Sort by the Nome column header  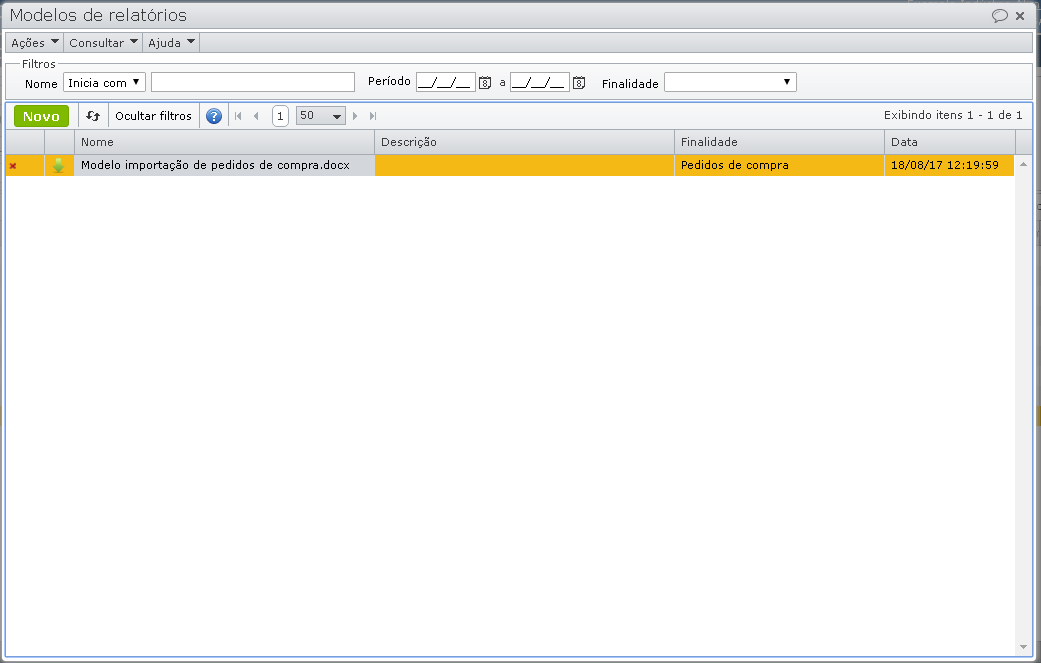tap(224, 142)
